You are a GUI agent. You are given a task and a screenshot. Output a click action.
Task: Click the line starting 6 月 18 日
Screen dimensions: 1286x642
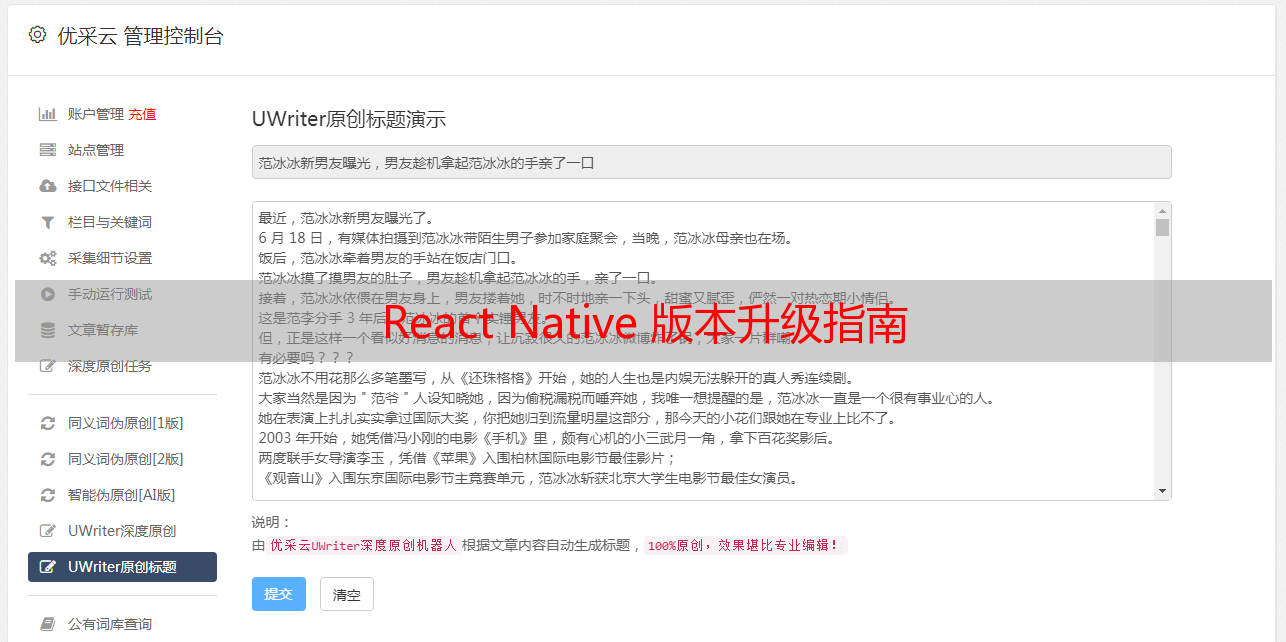click(x=526, y=238)
